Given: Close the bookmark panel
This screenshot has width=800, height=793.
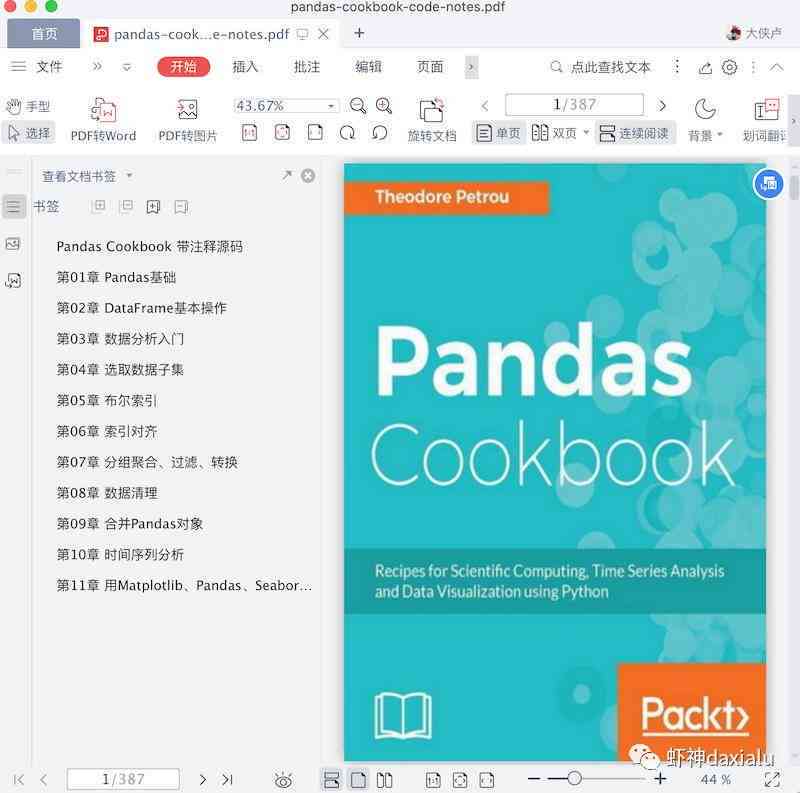Looking at the screenshot, I should (308, 176).
